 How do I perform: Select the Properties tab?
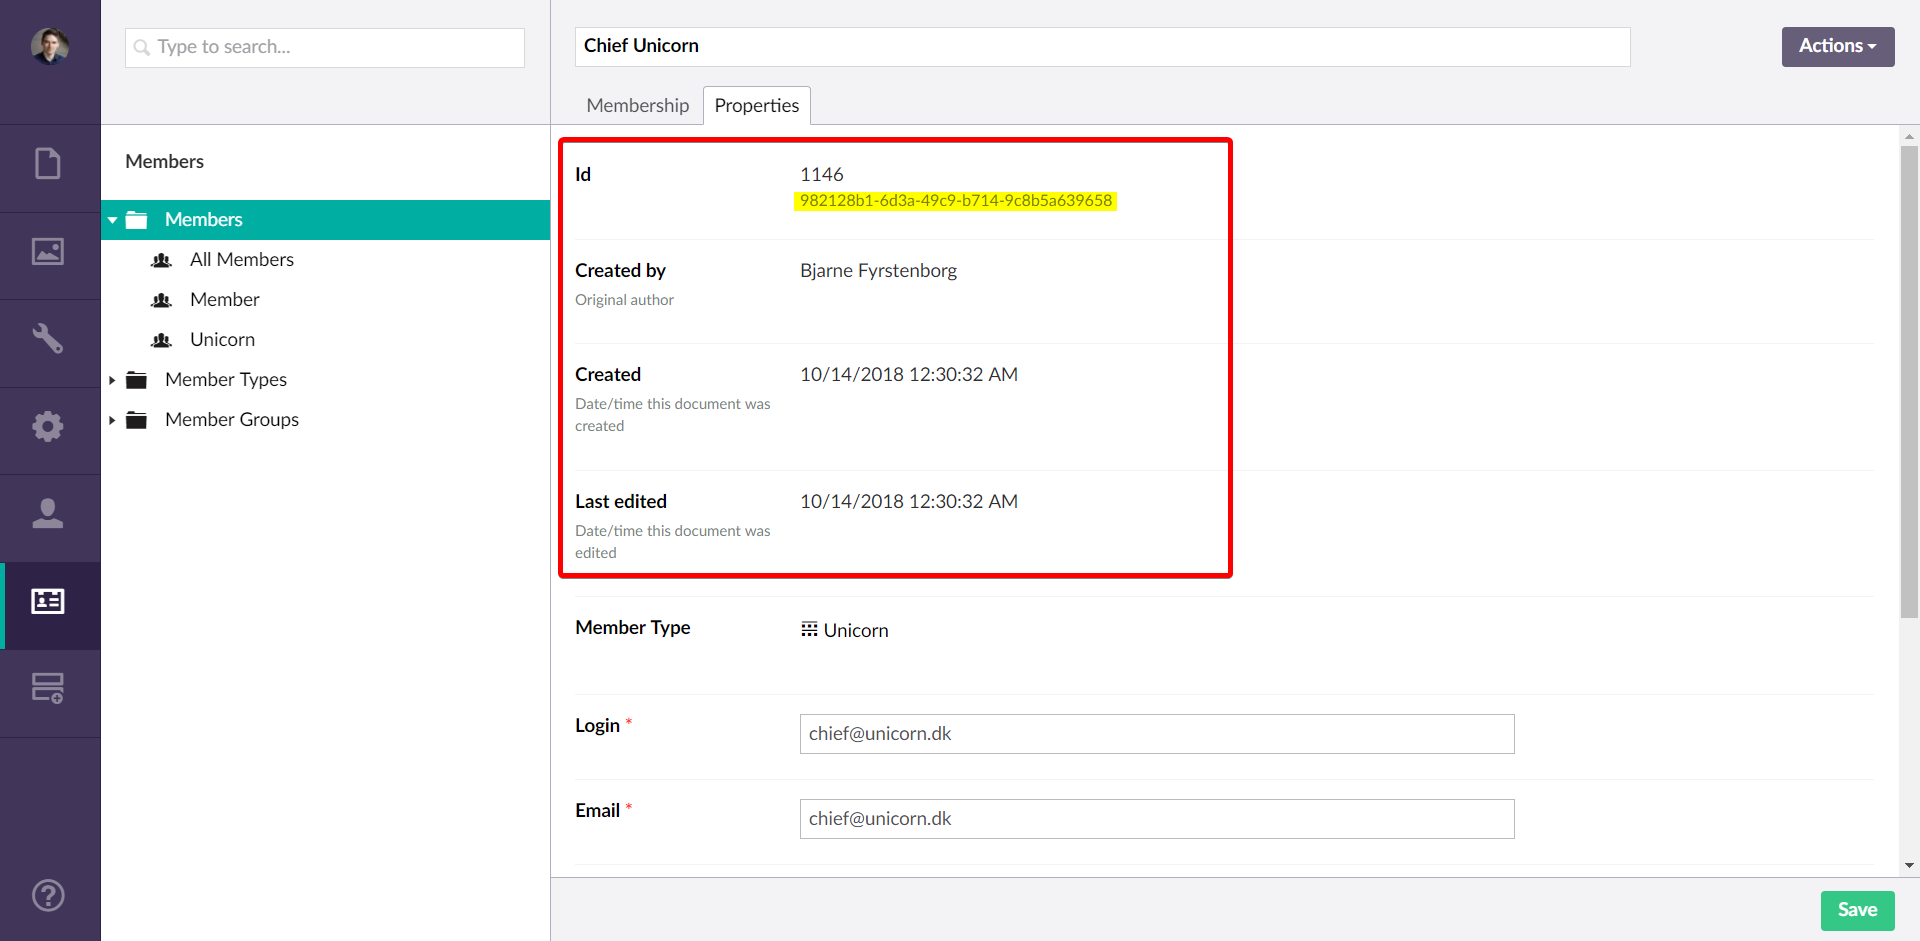point(757,105)
